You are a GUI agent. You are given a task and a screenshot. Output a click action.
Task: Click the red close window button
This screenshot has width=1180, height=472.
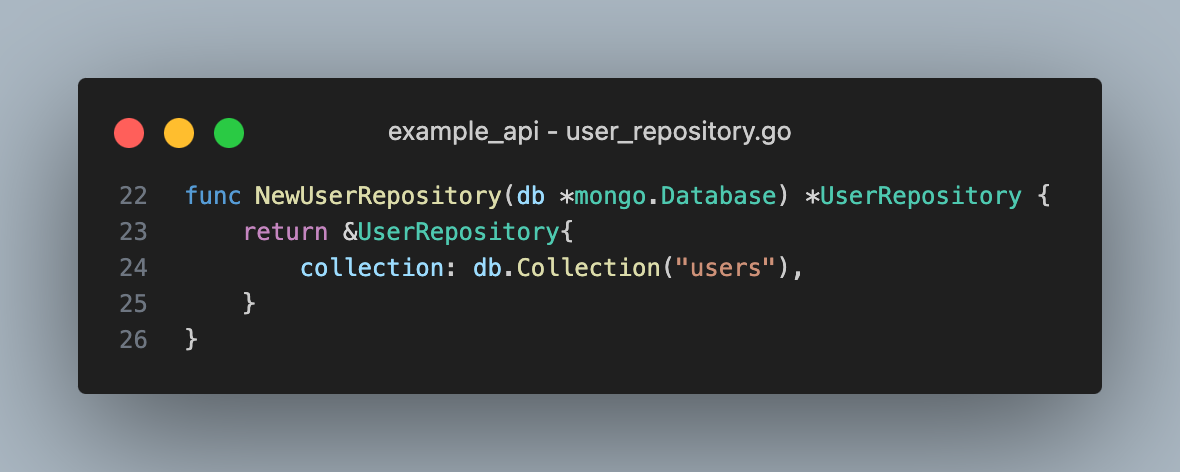point(129,133)
